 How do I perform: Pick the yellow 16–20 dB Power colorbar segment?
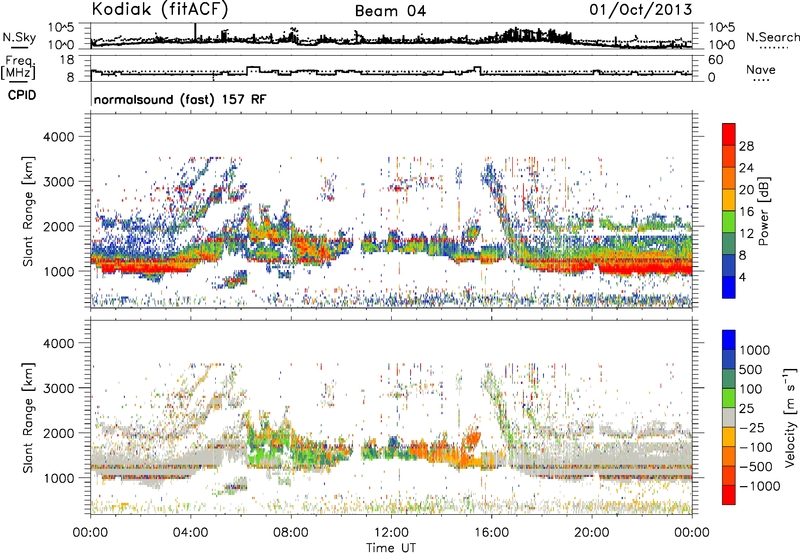click(x=729, y=200)
